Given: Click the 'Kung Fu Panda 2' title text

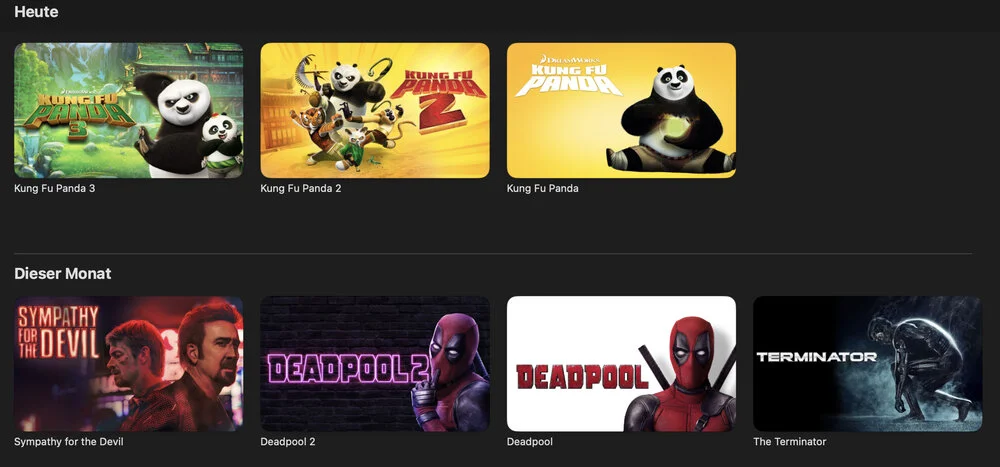Looking at the screenshot, I should tap(300, 189).
